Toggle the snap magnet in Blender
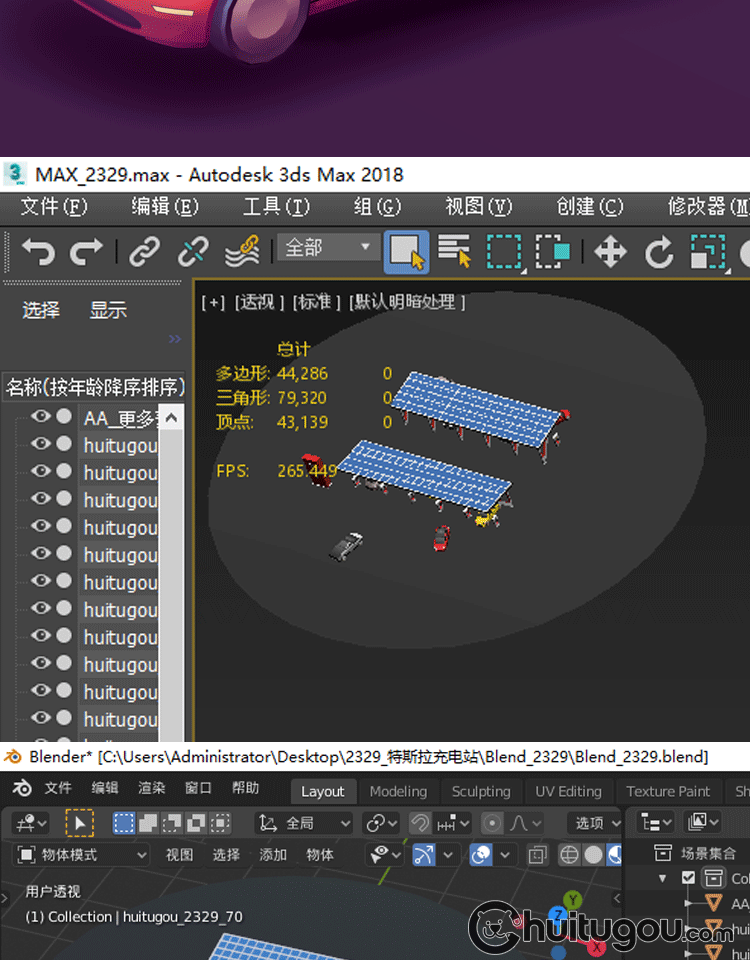 pyautogui.click(x=420, y=823)
